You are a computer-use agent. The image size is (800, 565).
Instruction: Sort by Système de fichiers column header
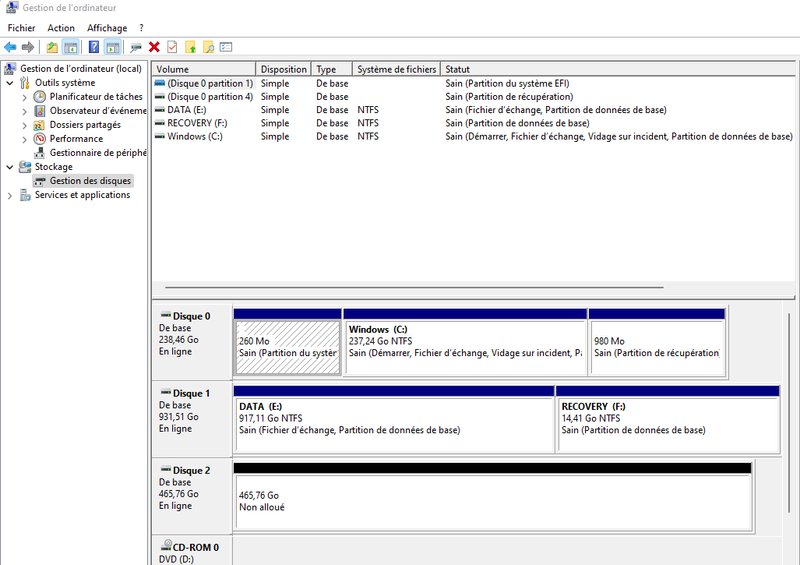point(396,69)
